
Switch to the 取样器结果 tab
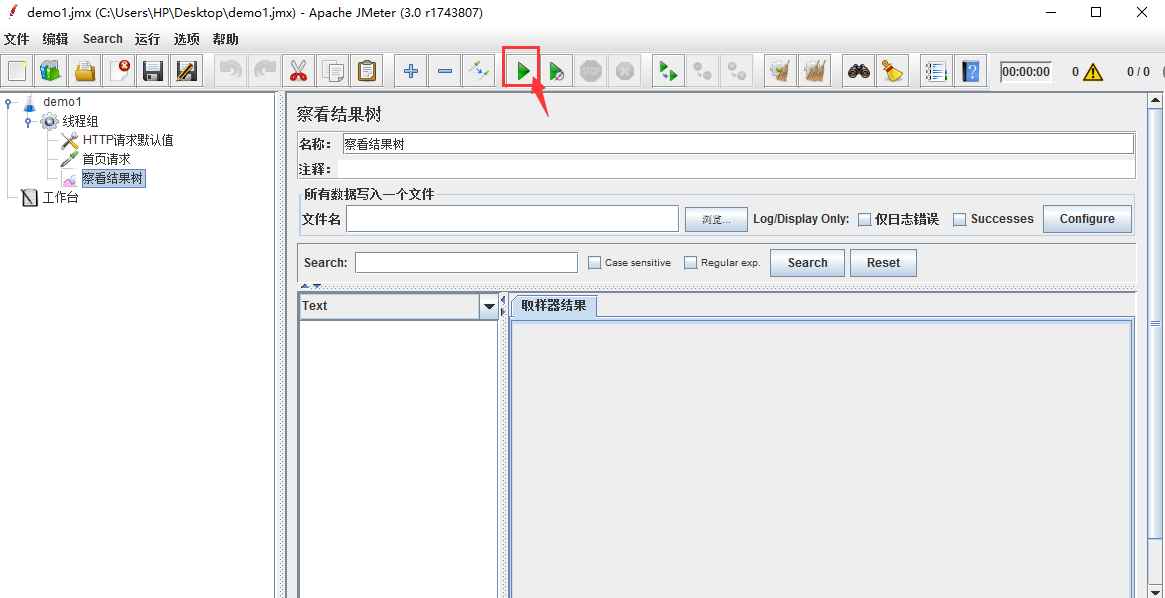tap(554, 305)
